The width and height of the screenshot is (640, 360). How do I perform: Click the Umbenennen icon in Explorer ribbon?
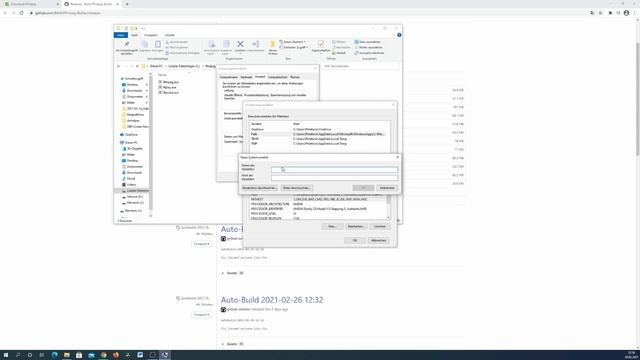256,44
